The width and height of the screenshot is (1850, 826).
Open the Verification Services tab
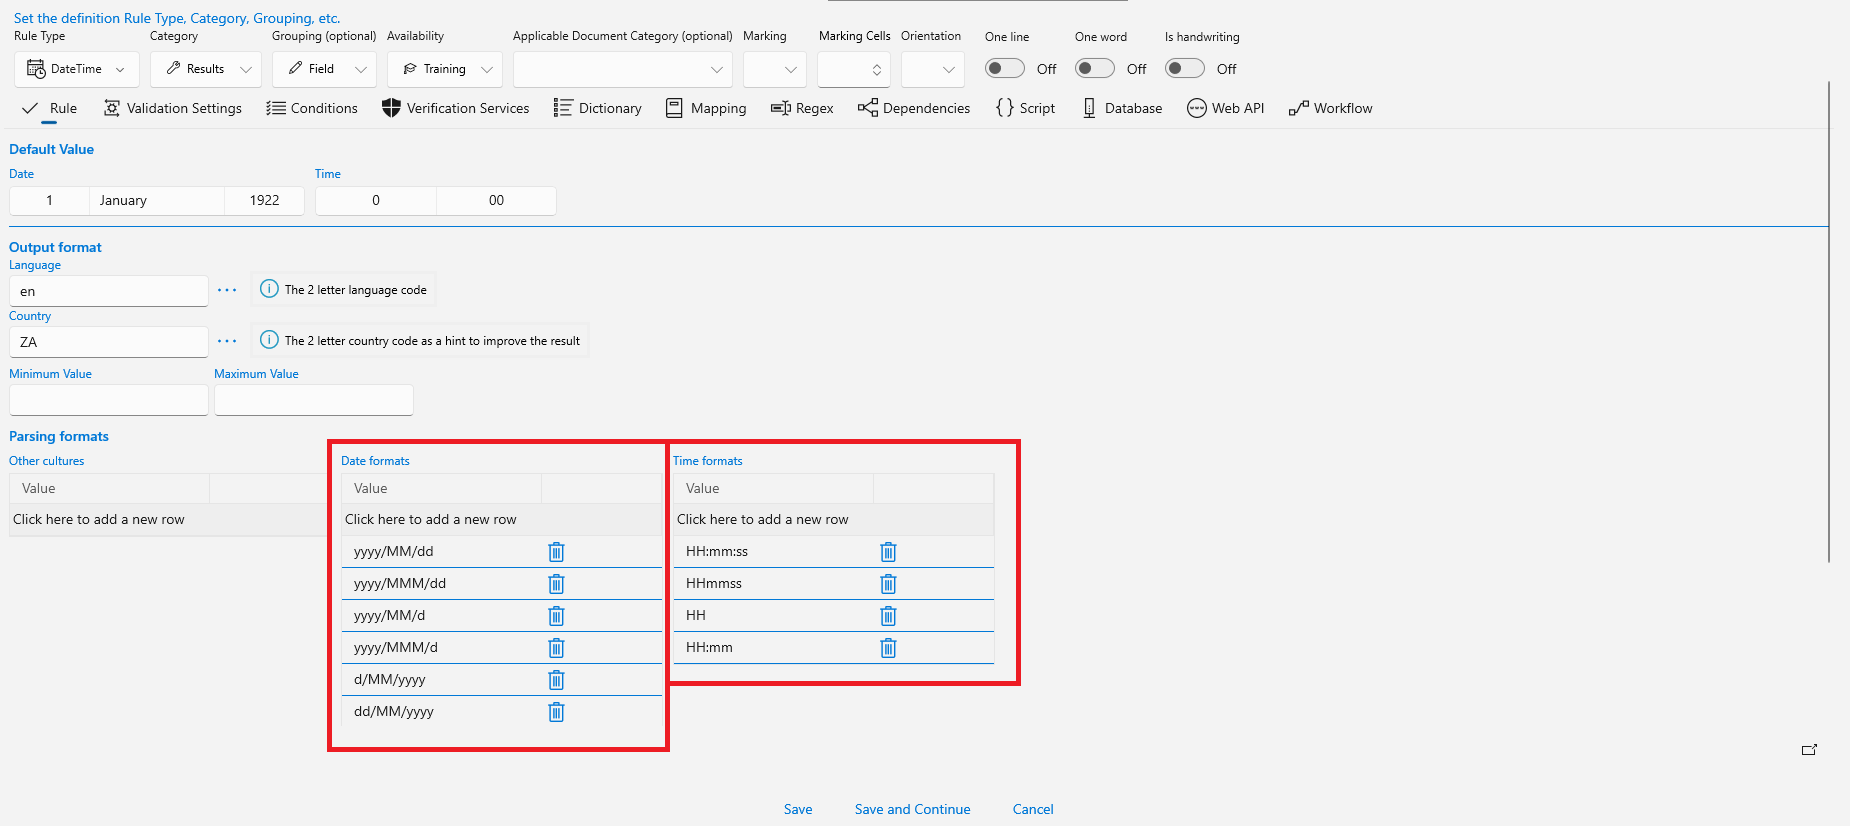(x=456, y=108)
